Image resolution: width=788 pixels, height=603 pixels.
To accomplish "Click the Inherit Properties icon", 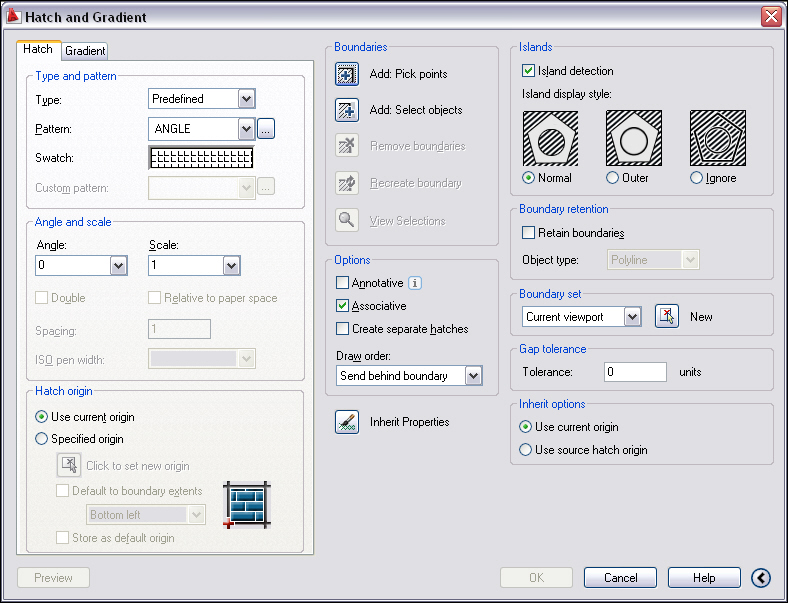I will (347, 422).
